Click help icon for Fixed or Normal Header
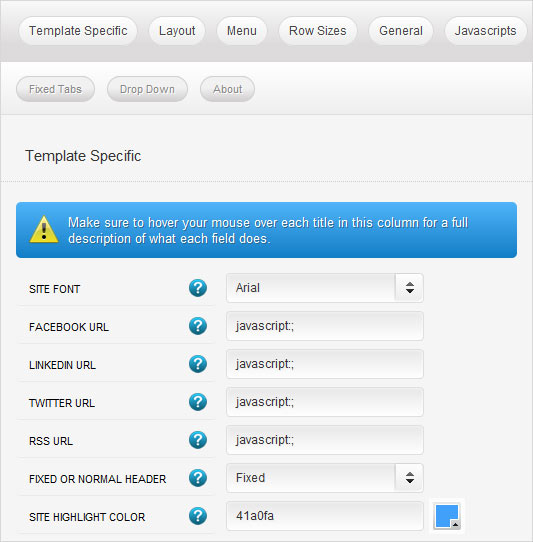 pyautogui.click(x=198, y=478)
